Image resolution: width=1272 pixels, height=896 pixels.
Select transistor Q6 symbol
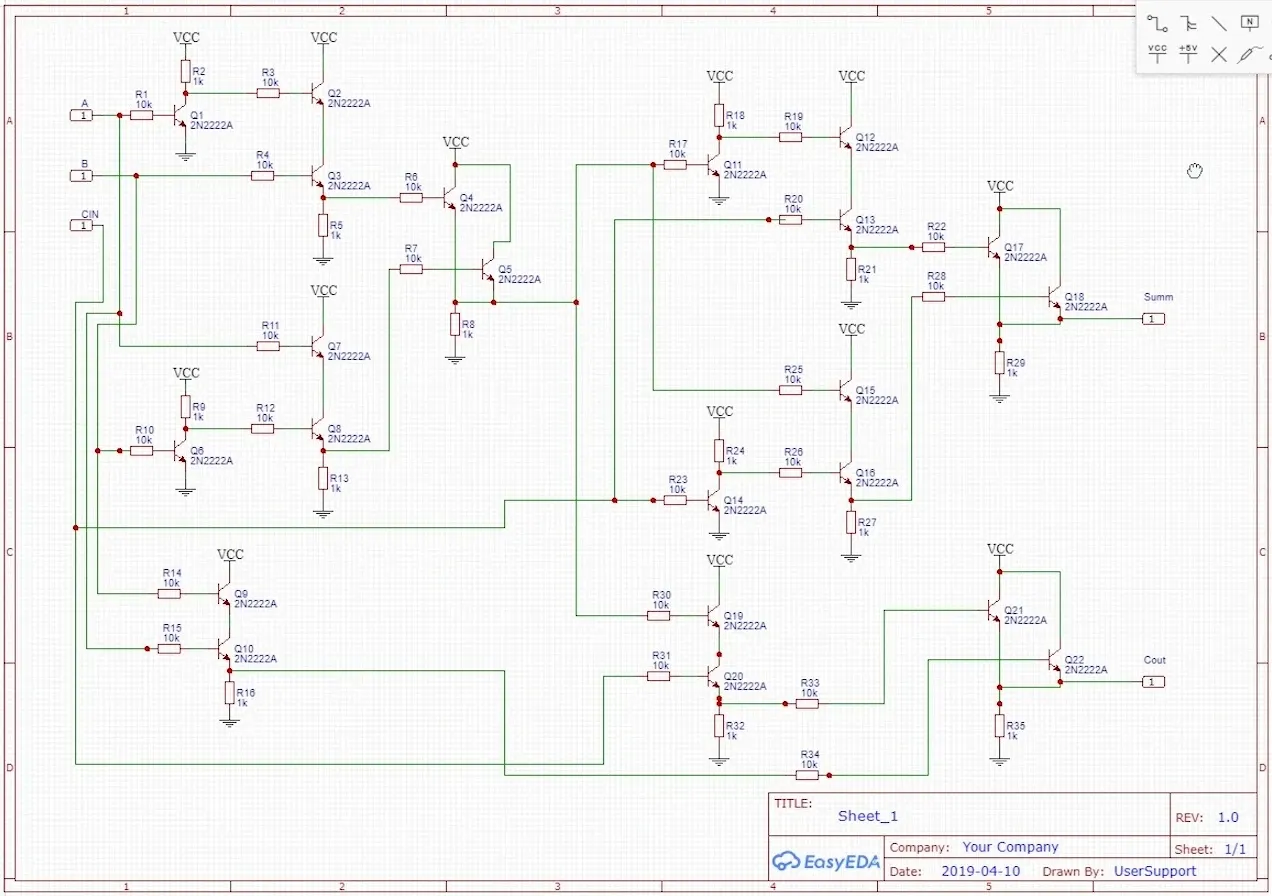pyautogui.click(x=179, y=451)
